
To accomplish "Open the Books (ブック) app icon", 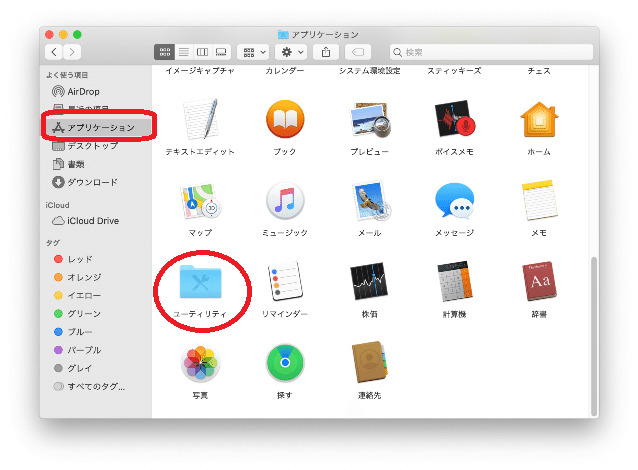I will (285, 119).
